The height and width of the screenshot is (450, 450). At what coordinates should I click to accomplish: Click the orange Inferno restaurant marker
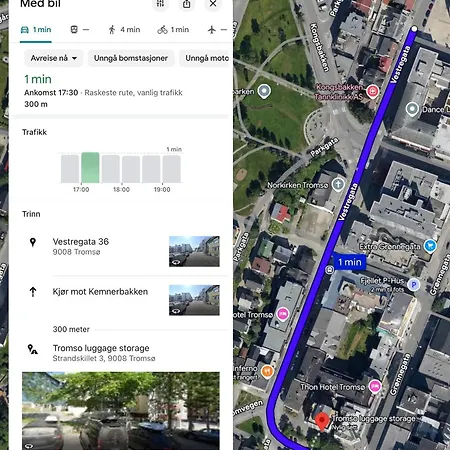click(267, 371)
